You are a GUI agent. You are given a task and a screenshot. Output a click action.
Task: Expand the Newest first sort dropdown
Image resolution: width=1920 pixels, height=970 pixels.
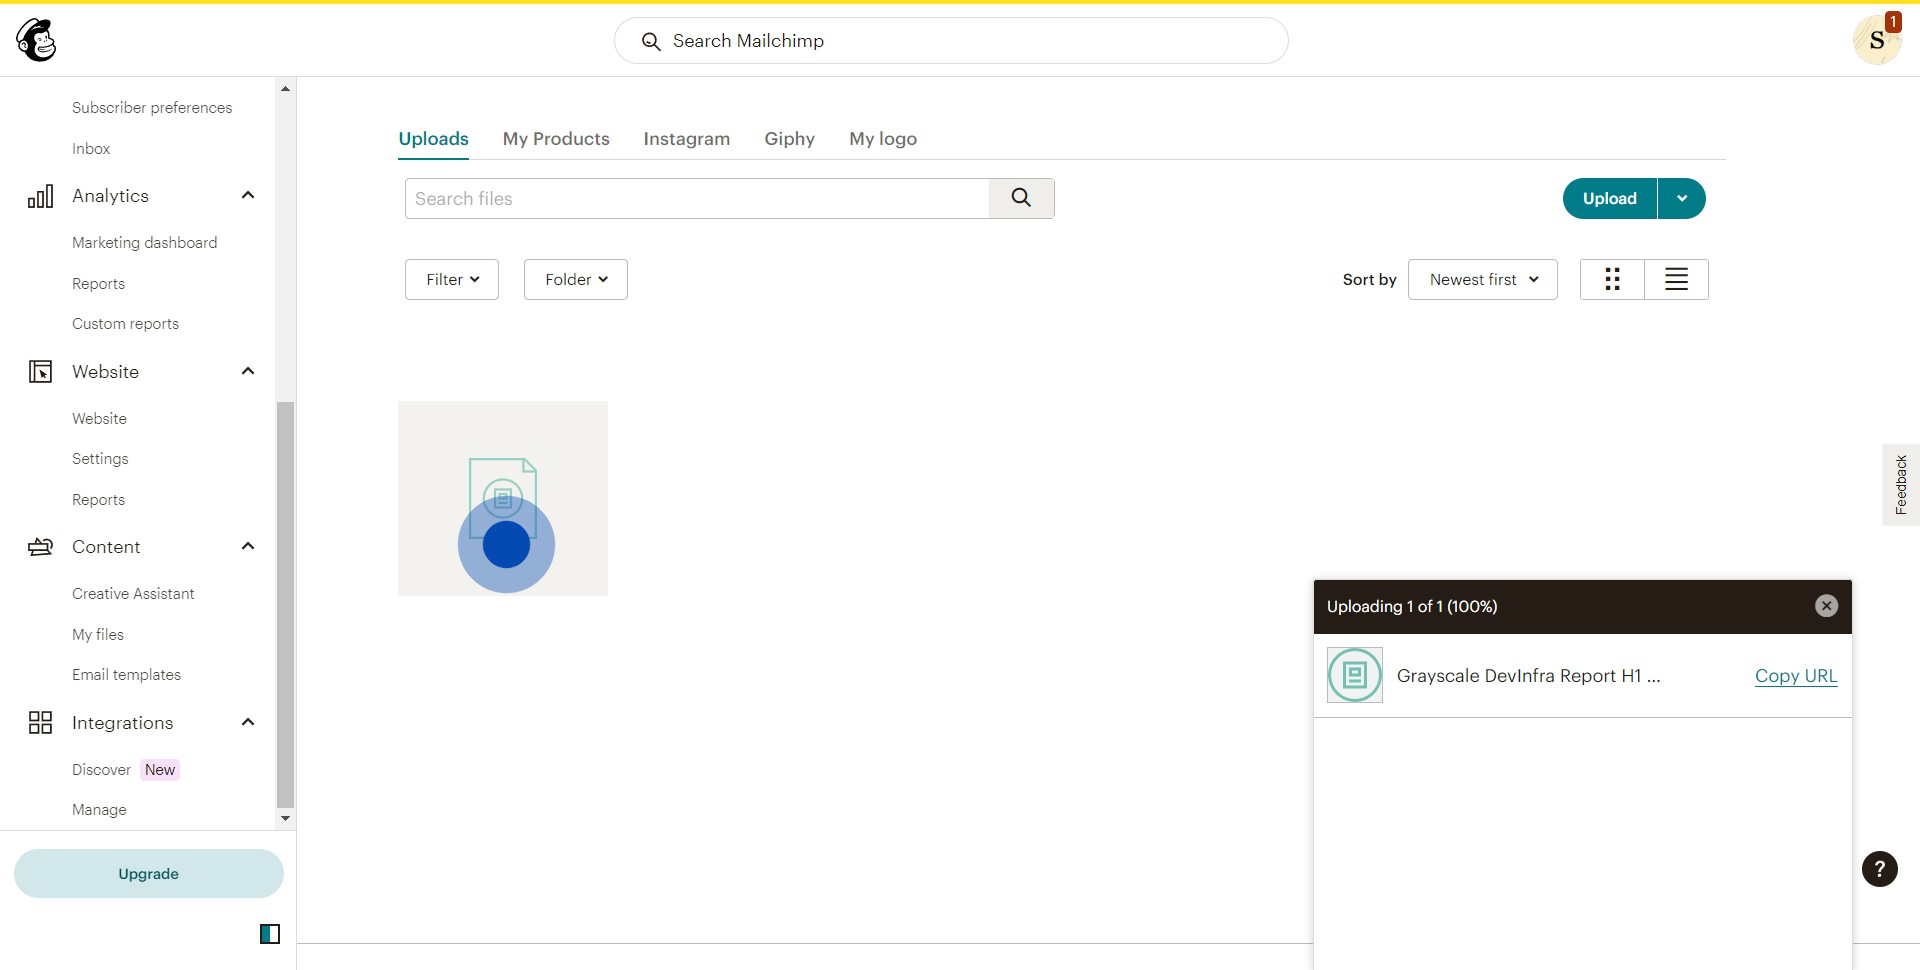pos(1482,279)
